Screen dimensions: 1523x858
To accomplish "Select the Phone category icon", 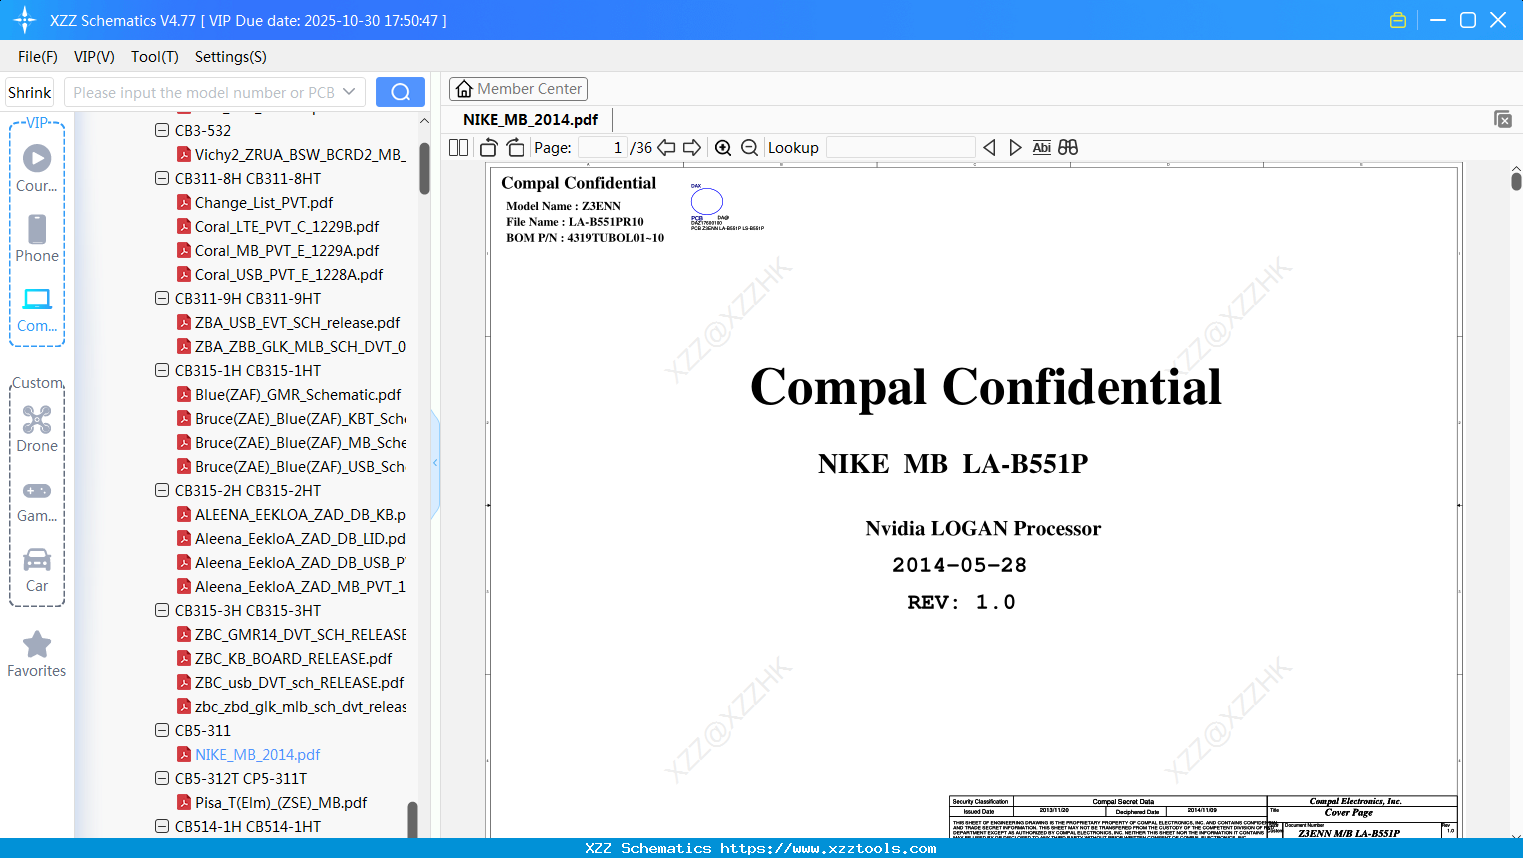I will click(x=37, y=239).
